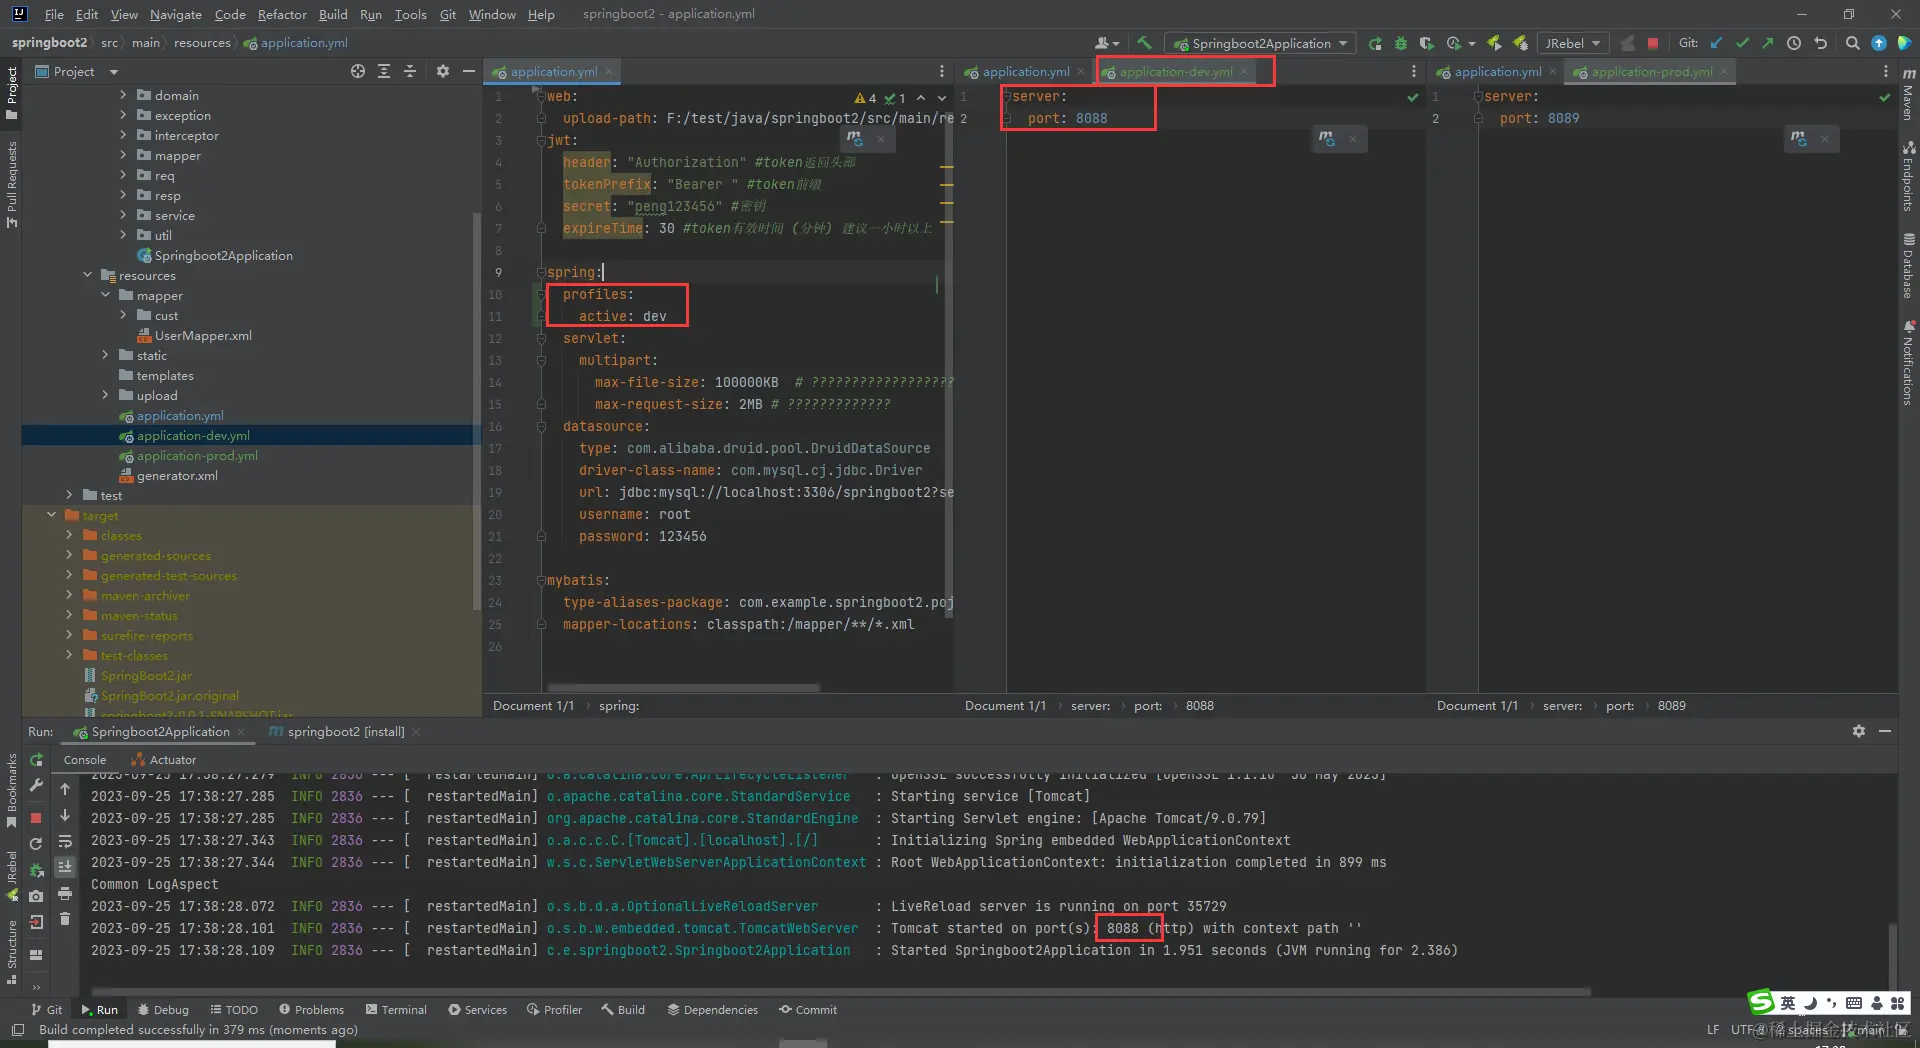
Task: Click Git Rollback undo arrow icon
Action: 1820,43
